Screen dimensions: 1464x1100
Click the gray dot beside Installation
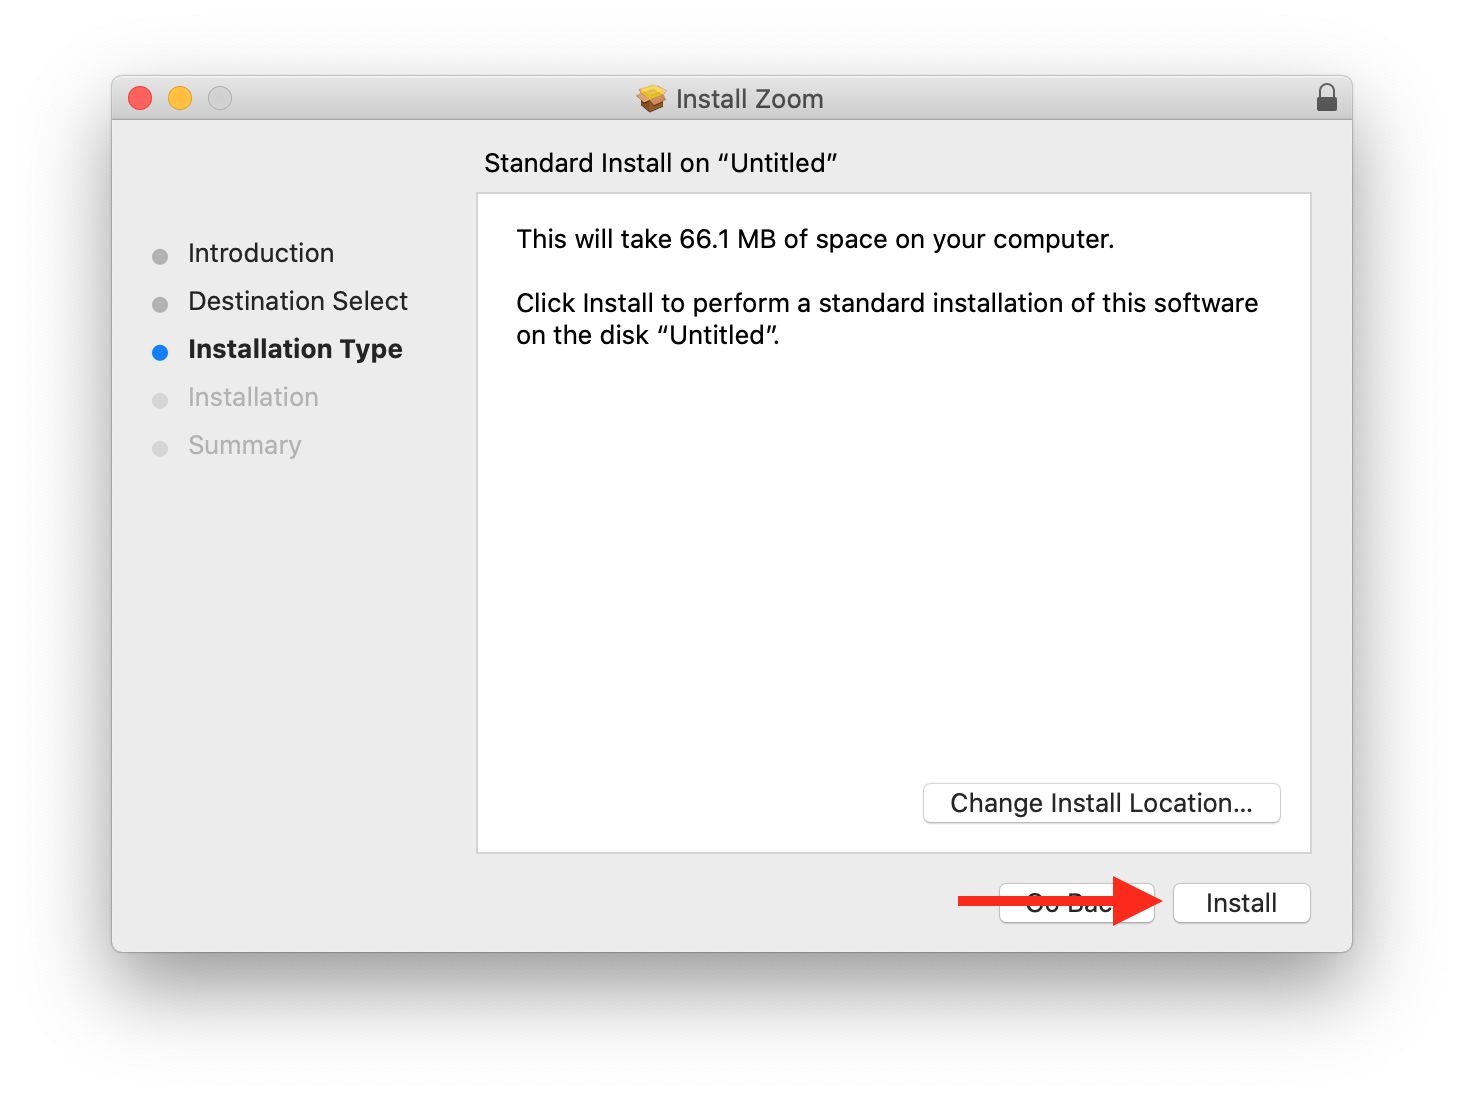coord(160,400)
